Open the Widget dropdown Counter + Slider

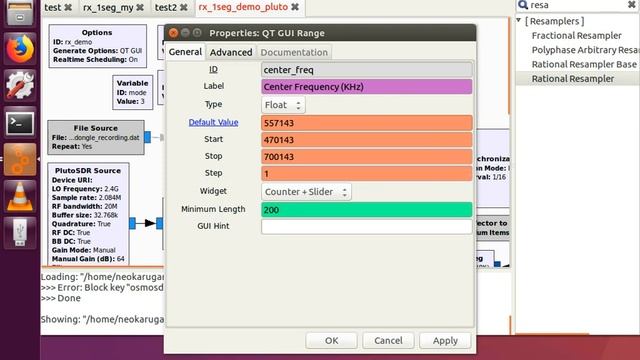pos(306,191)
